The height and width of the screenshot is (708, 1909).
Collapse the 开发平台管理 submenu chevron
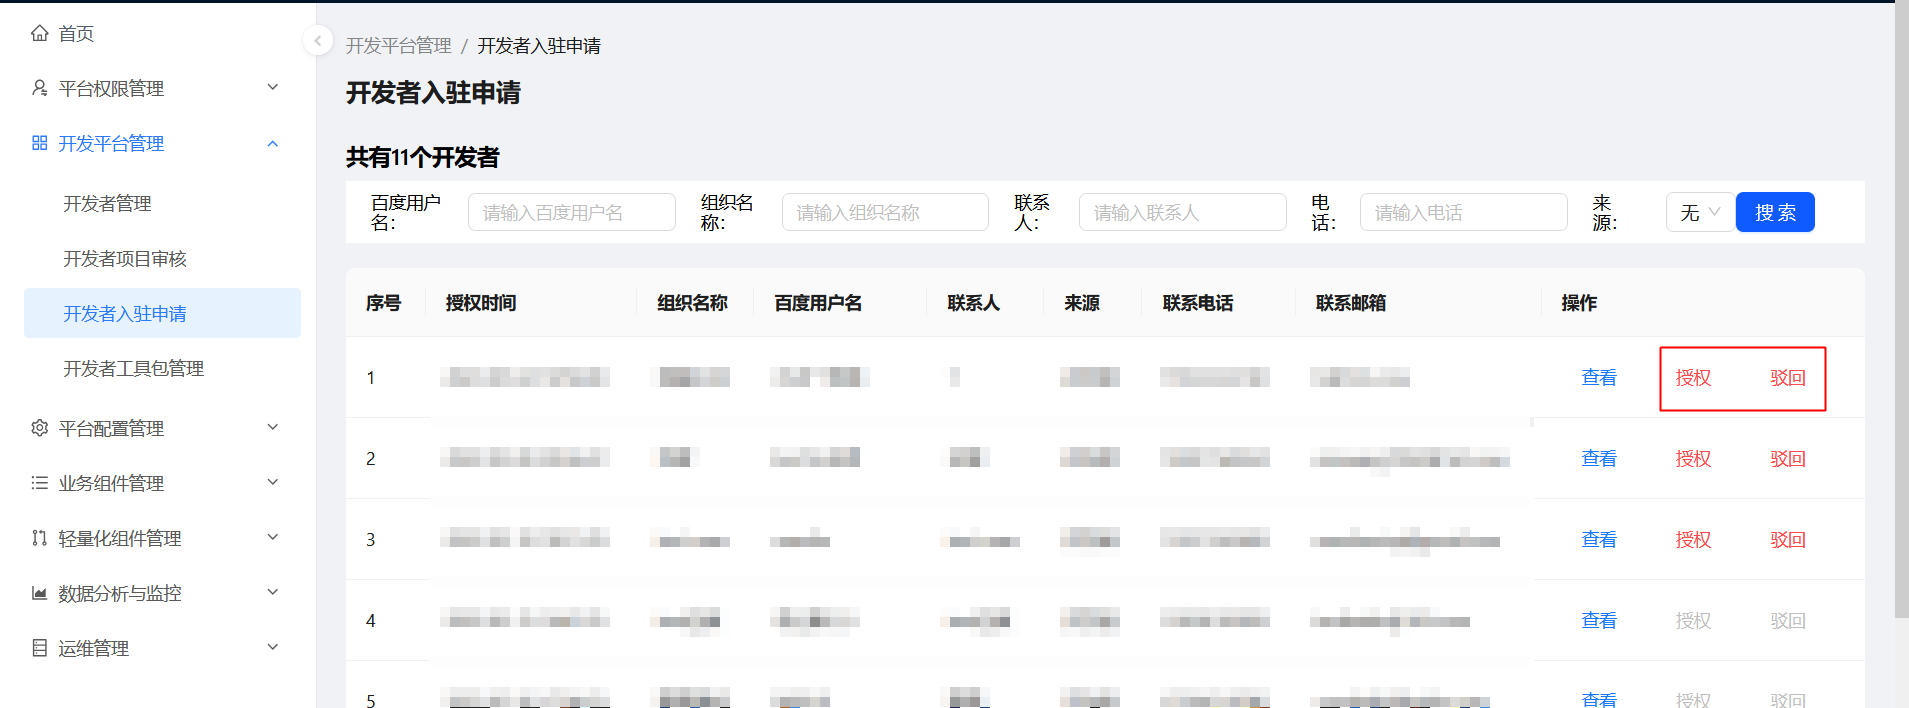(273, 143)
